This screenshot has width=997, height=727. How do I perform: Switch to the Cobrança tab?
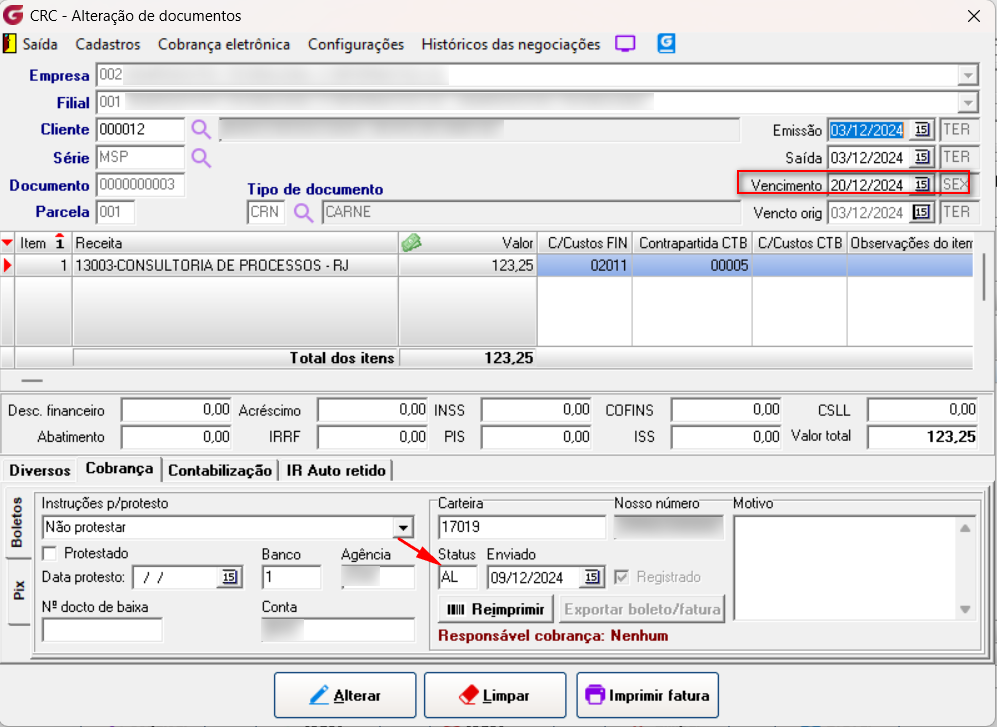click(x=120, y=469)
